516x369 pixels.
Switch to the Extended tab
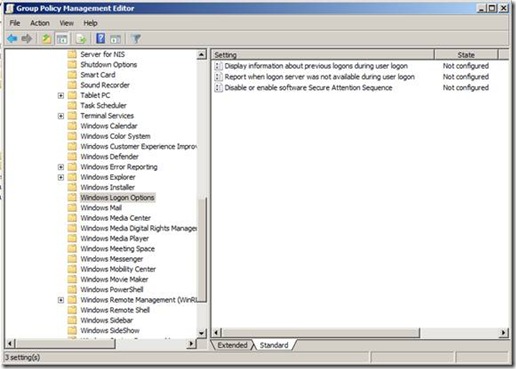[232, 345]
